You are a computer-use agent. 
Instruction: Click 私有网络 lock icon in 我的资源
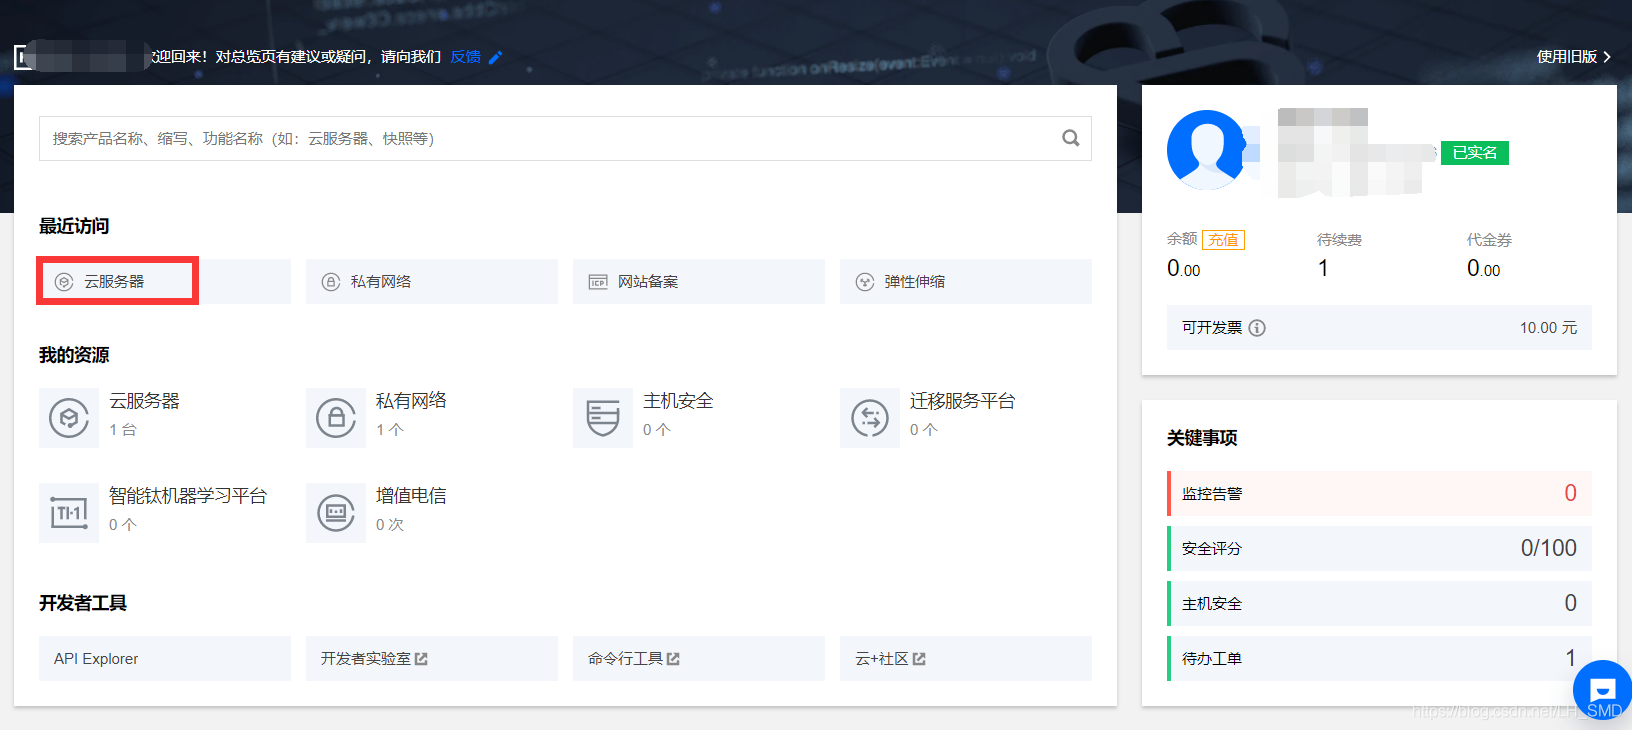click(x=336, y=418)
